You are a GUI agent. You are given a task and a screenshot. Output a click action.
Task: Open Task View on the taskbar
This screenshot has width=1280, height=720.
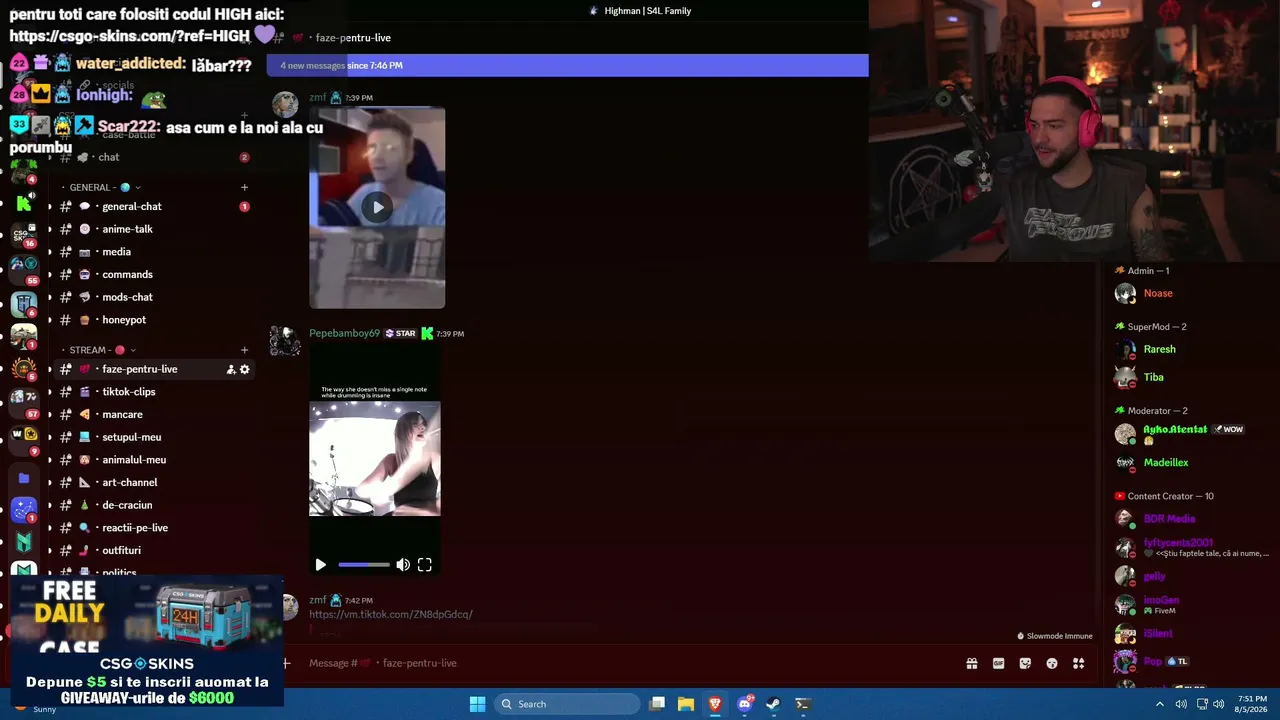click(657, 704)
